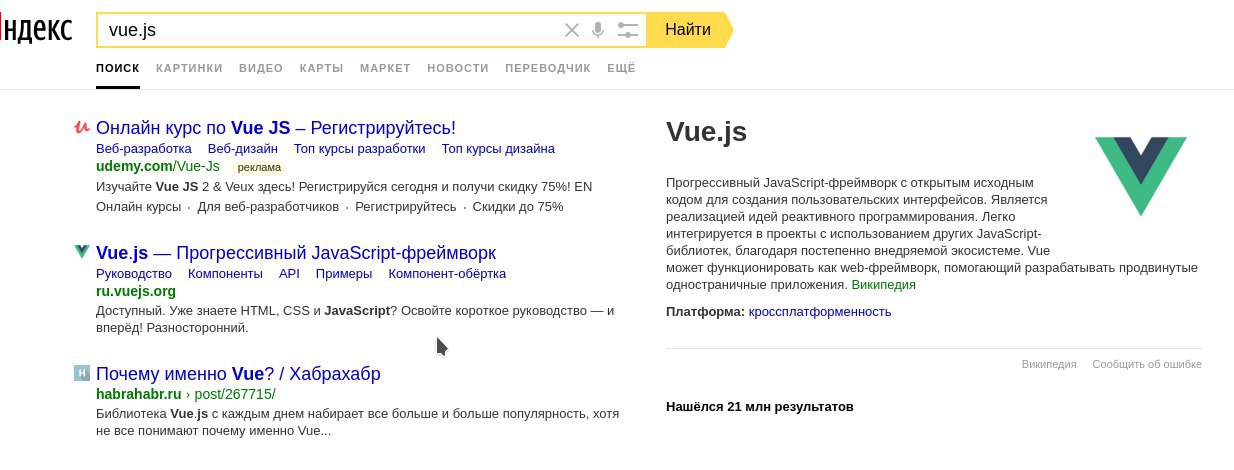The height and width of the screenshot is (470, 1234).
Task: Click Скидки до 75% ad extension text
Action: coord(518,207)
